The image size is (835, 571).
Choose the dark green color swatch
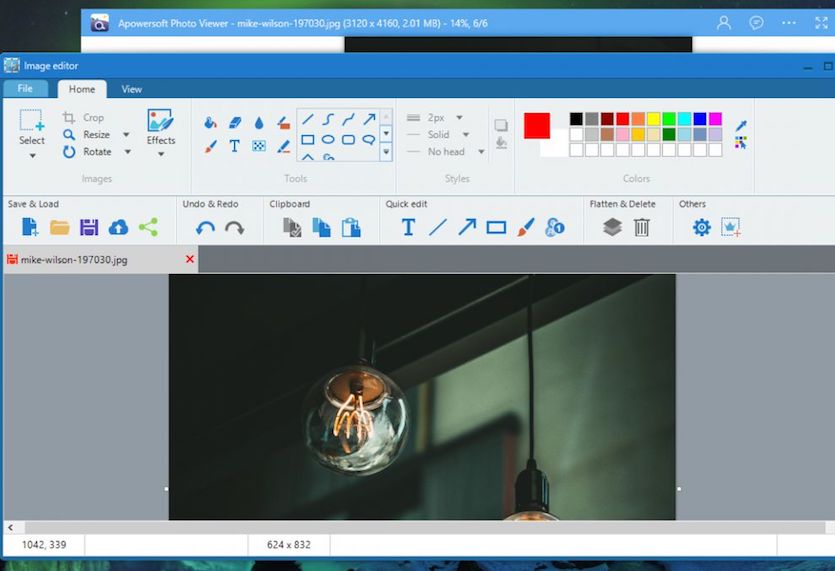coord(669,134)
